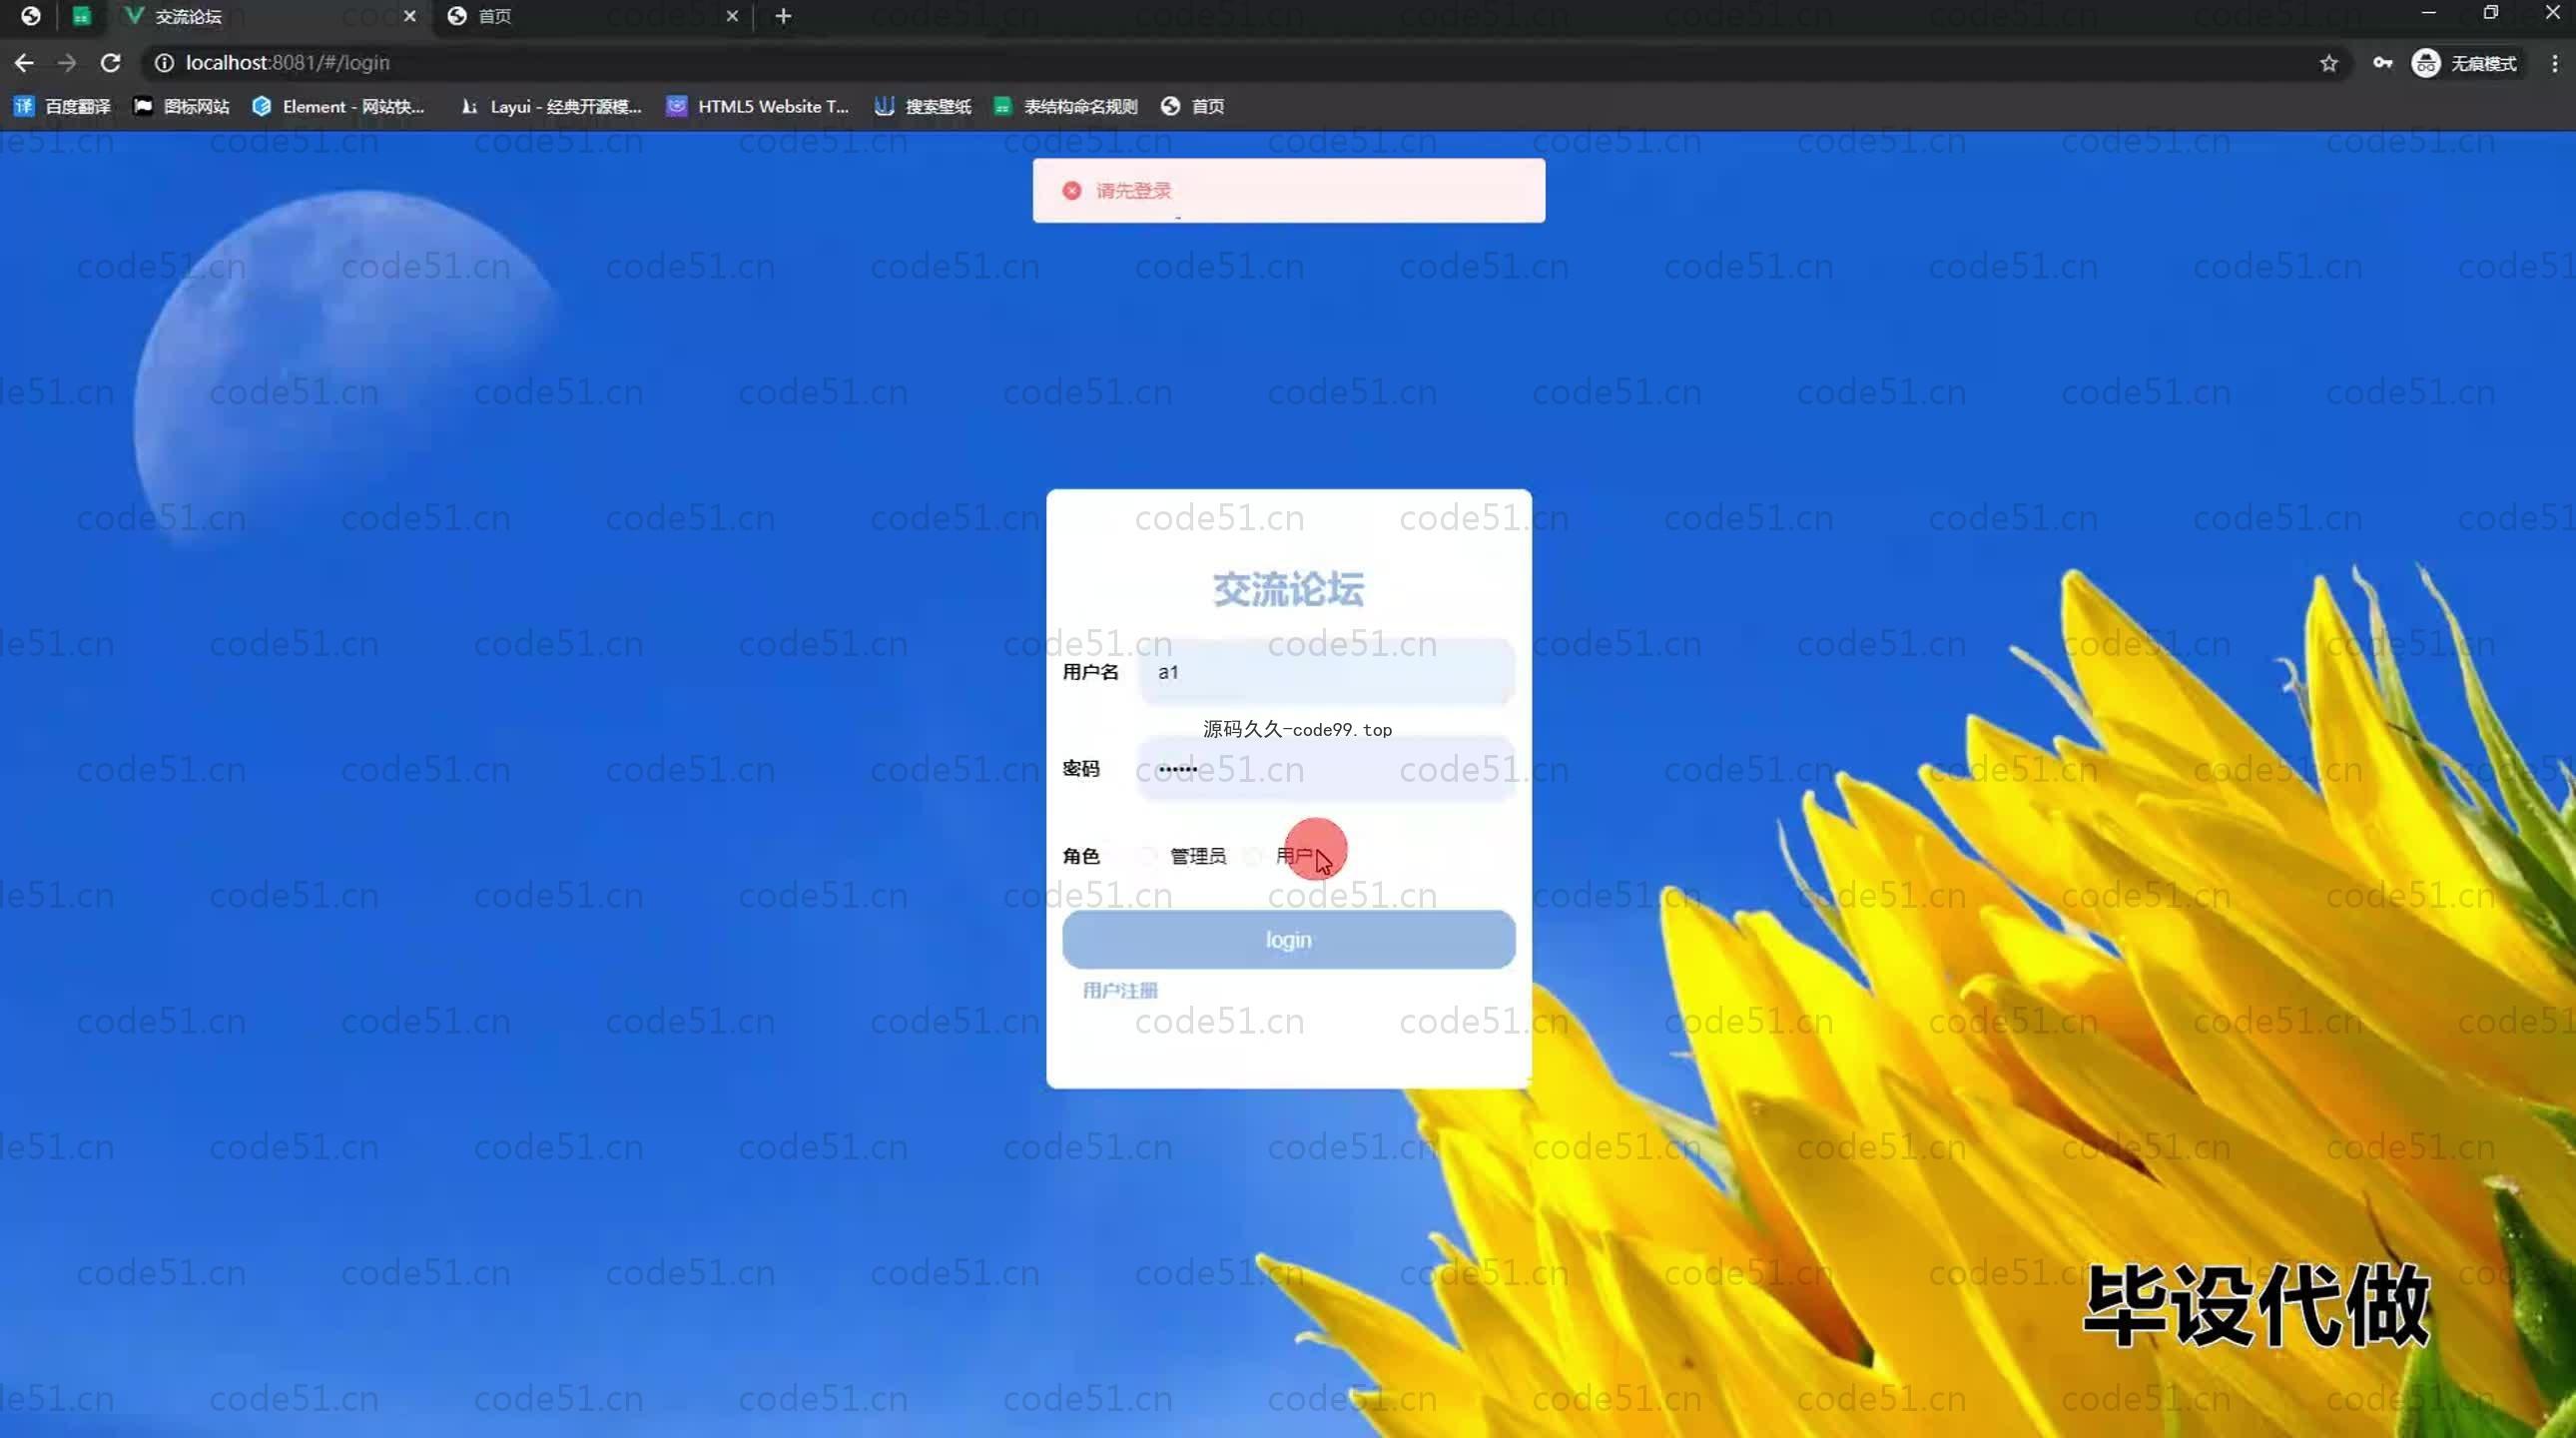Open a new tab with the plus button
This screenshot has height=1438, width=2576.
(783, 16)
